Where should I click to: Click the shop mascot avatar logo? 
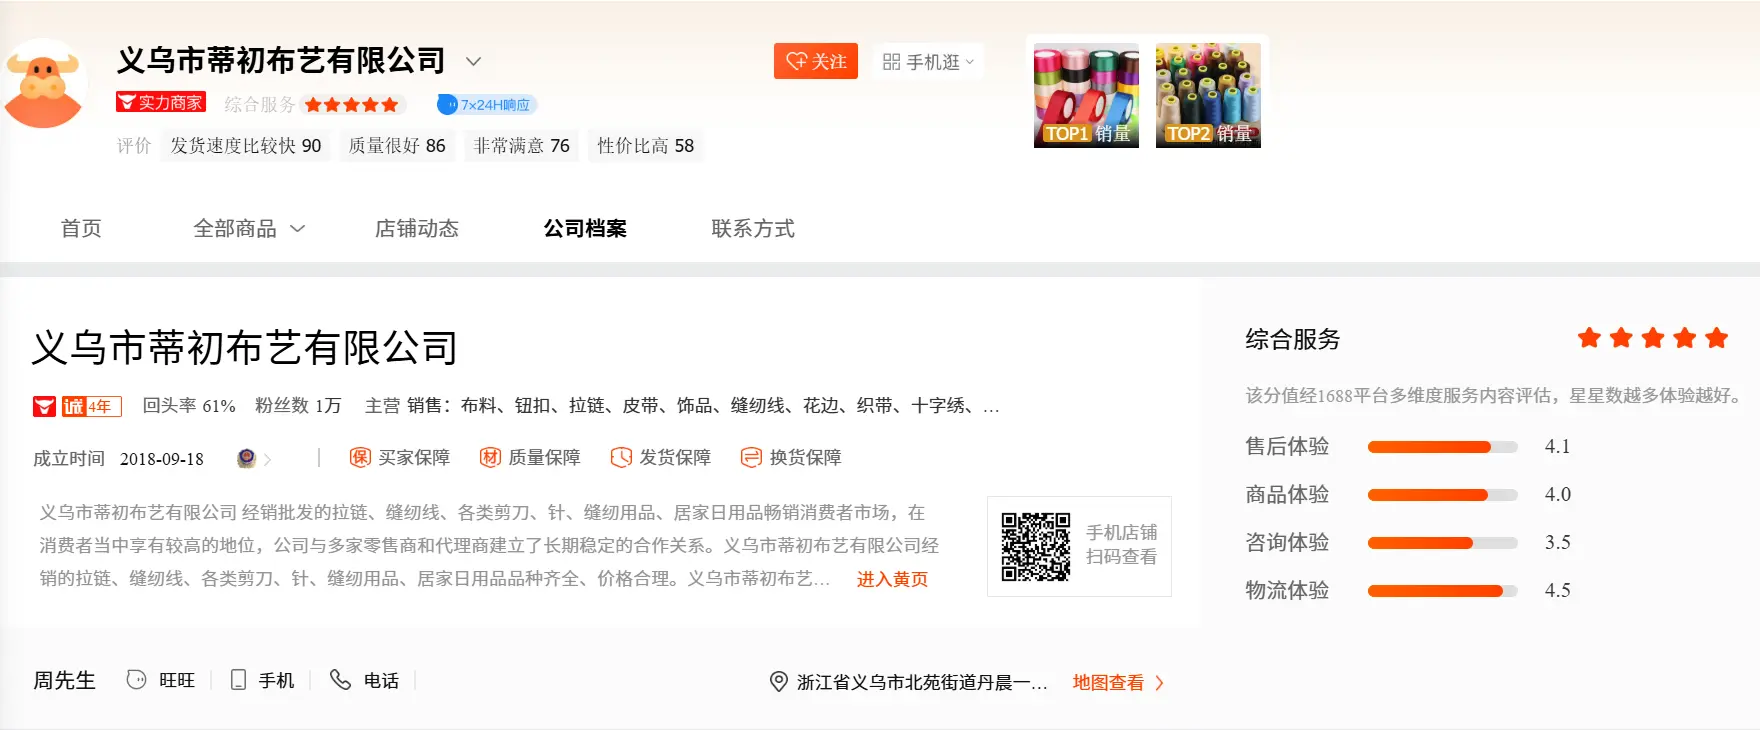(44, 84)
